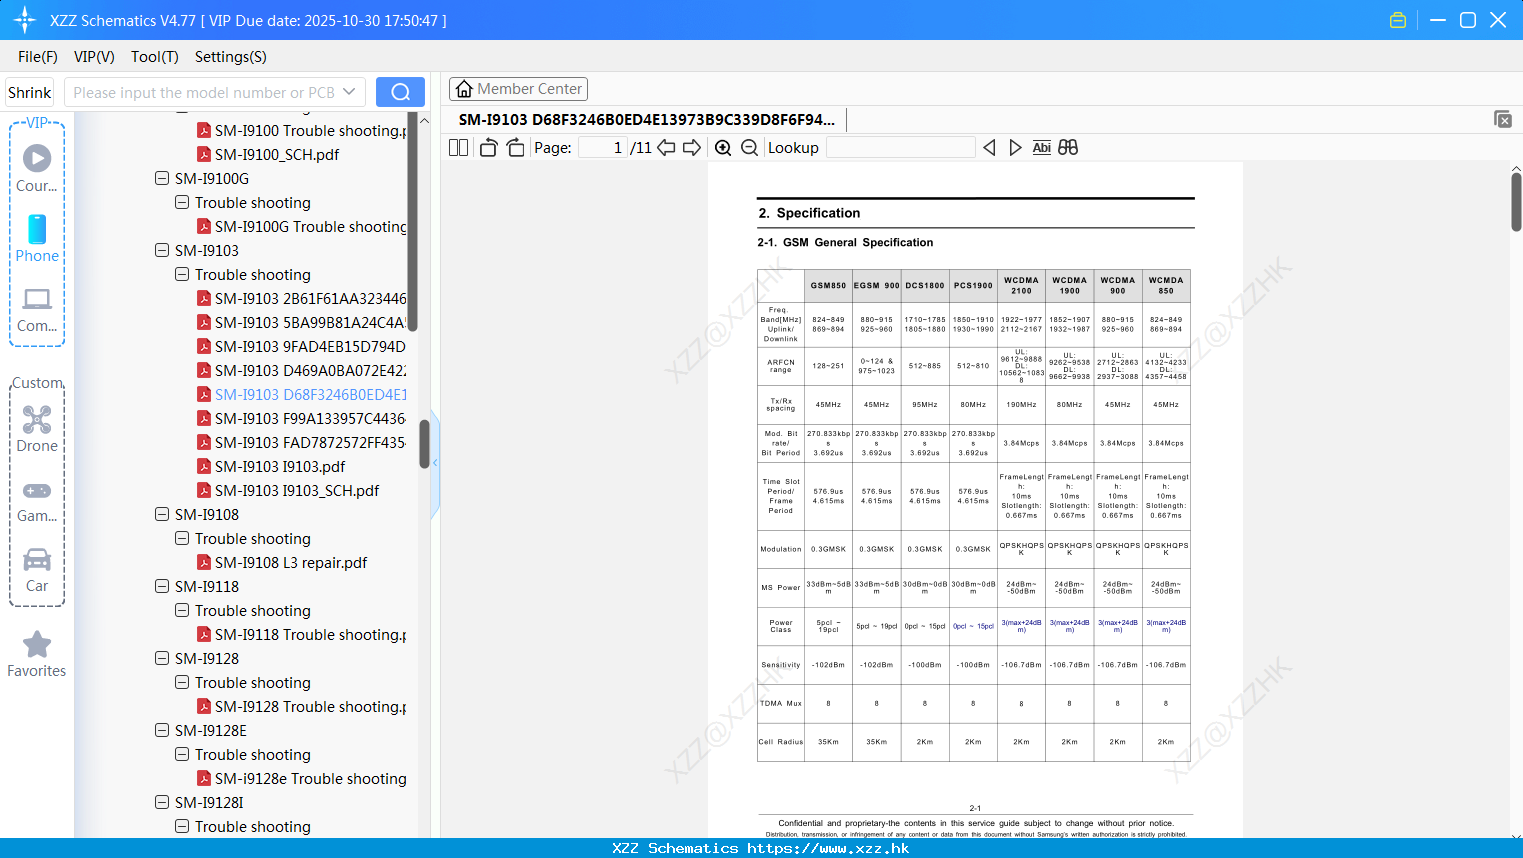Collapse the SM-I9103 tree node

(x=162, y=250)
